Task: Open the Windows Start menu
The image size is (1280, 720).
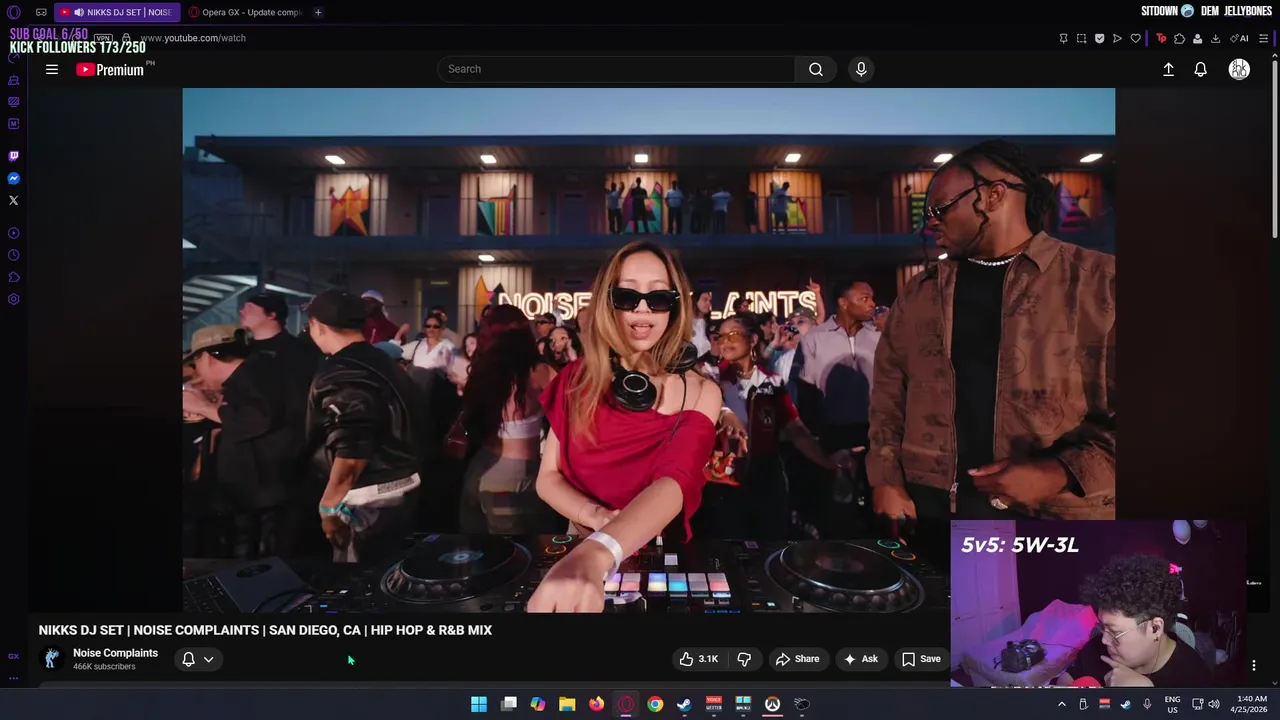Action: pyautogui.click(x=479, y=704)
